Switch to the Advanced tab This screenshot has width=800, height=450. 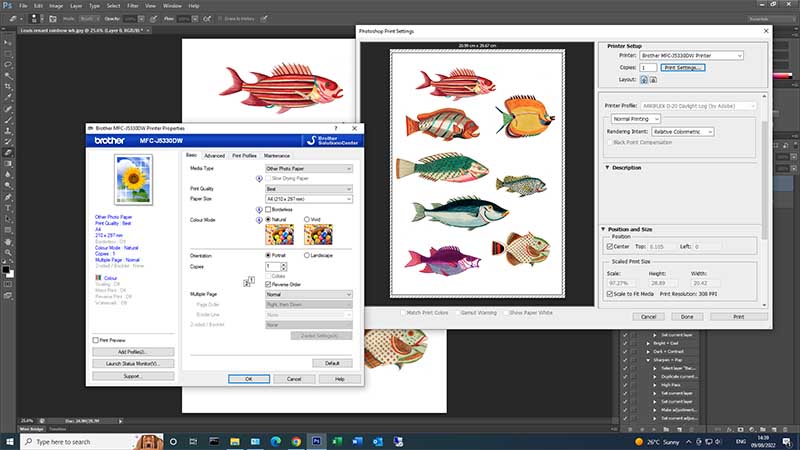214,156
